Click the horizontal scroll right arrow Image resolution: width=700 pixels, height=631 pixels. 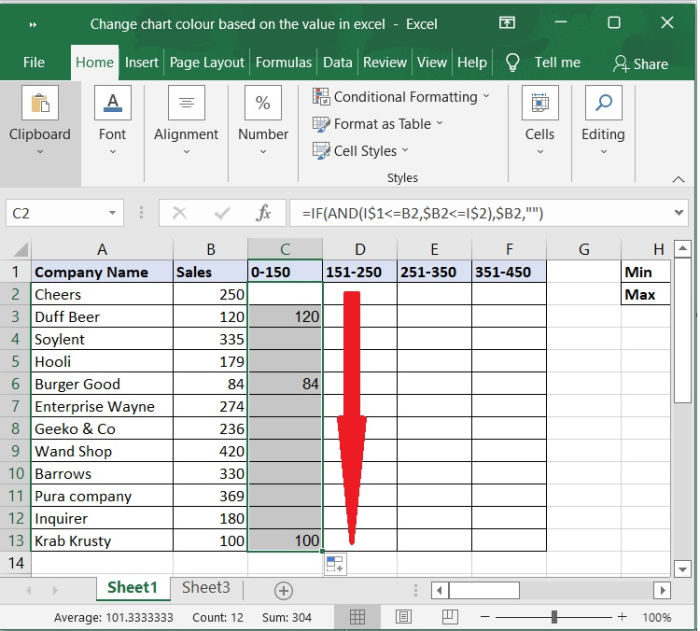[x=662, y=590]
